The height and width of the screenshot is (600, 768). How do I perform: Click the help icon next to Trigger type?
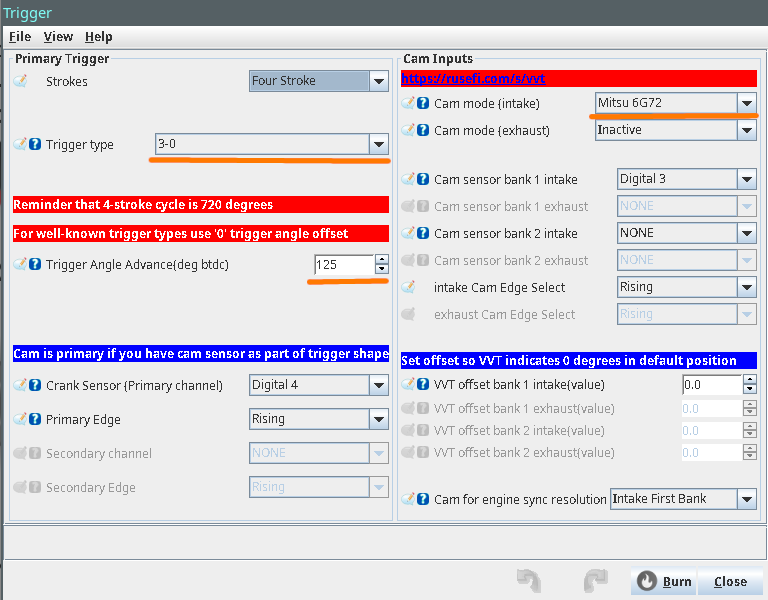pyautogui.click(x=35, y=145)
